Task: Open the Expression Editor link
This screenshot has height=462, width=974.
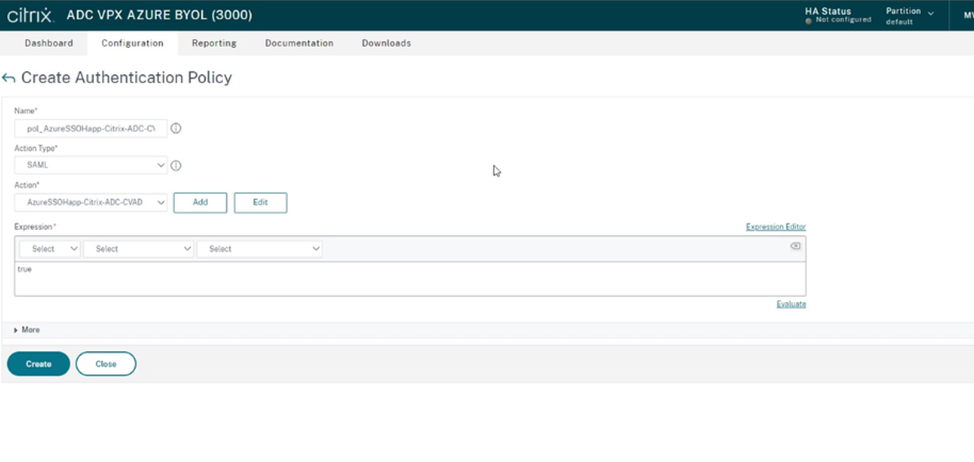Action: coord(776,227)
